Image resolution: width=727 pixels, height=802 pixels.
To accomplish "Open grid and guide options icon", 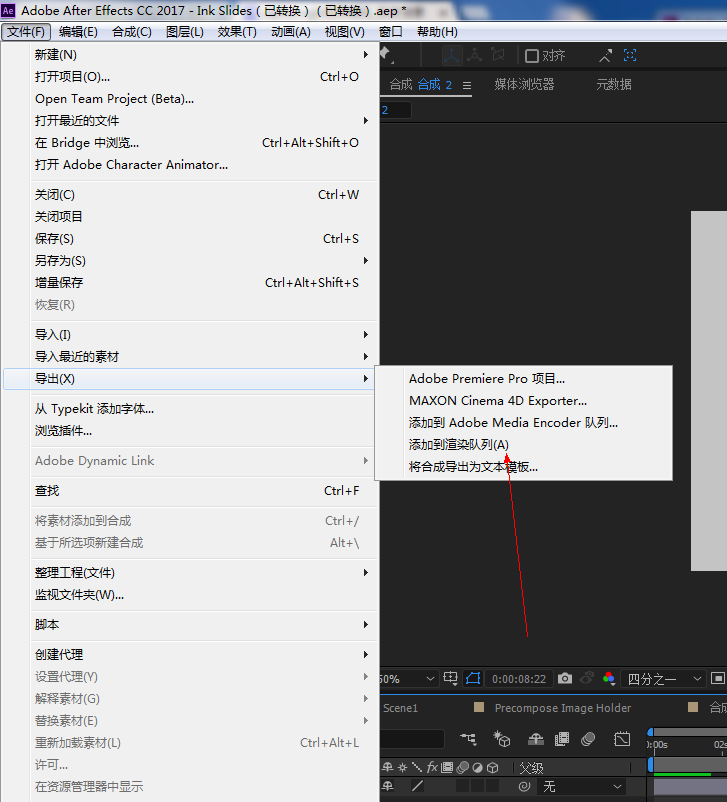I will (450, 679).
